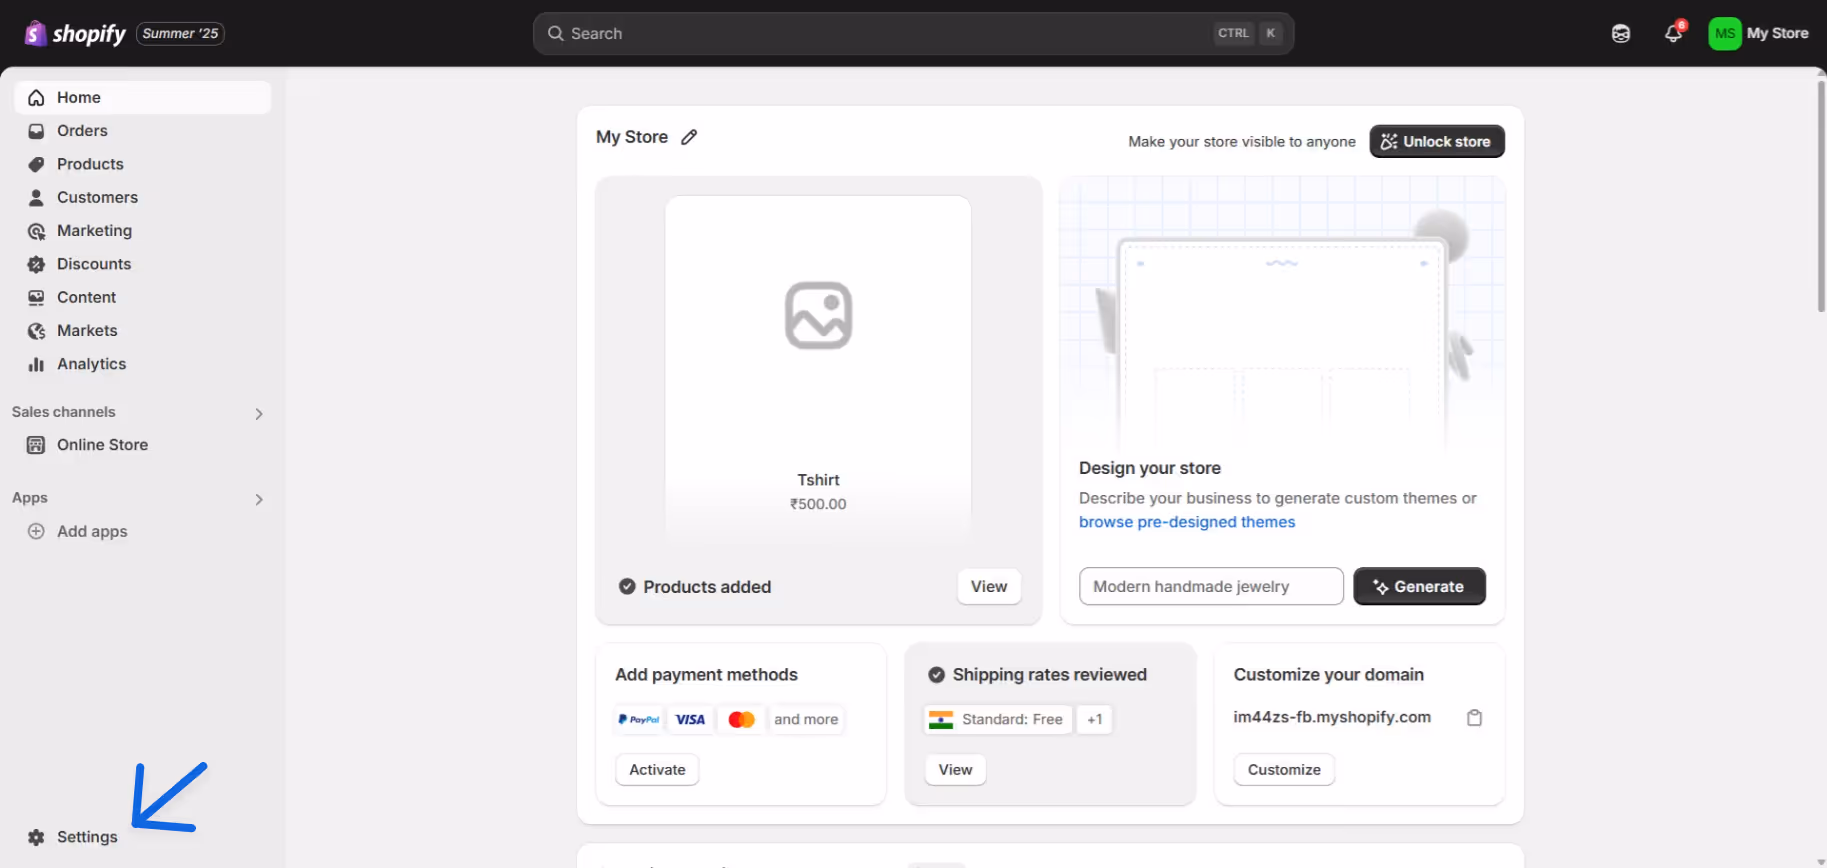Go to Orders in the sidebar
This screenshot has width=1827, height=868.
pos(143,131)
